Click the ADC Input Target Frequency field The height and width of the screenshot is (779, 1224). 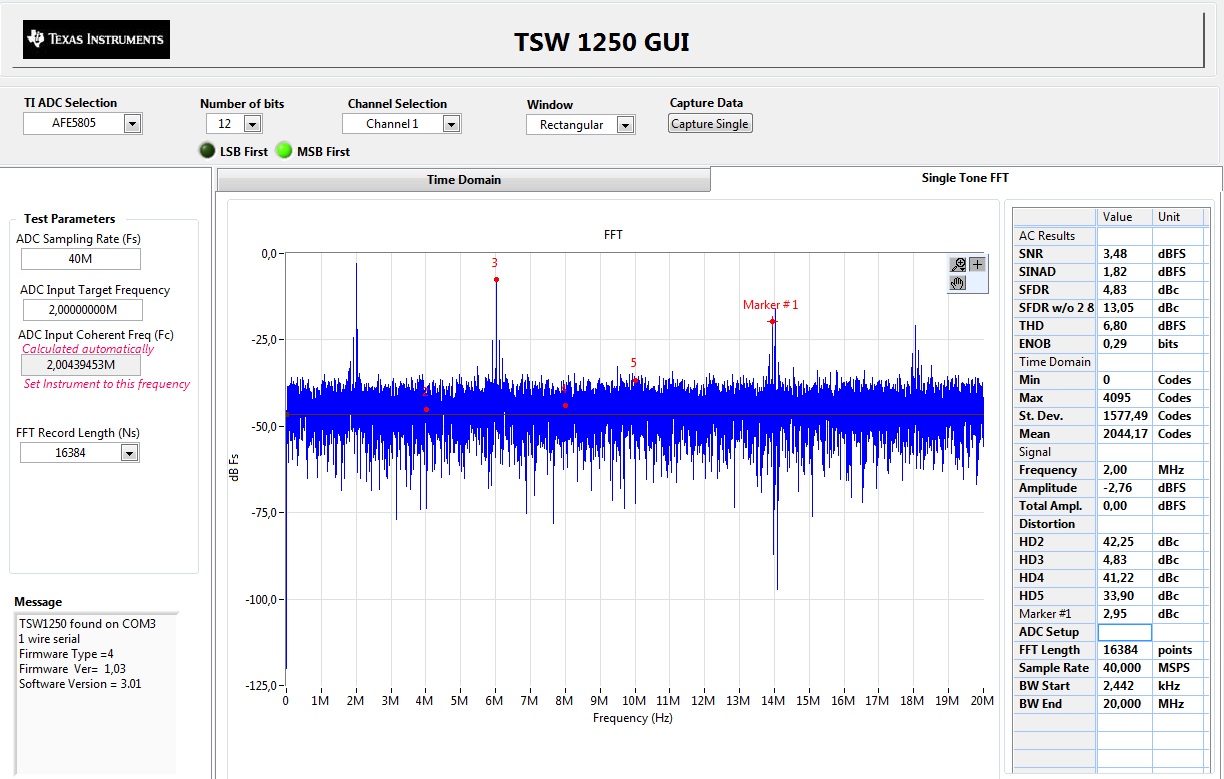coord(81,310)
